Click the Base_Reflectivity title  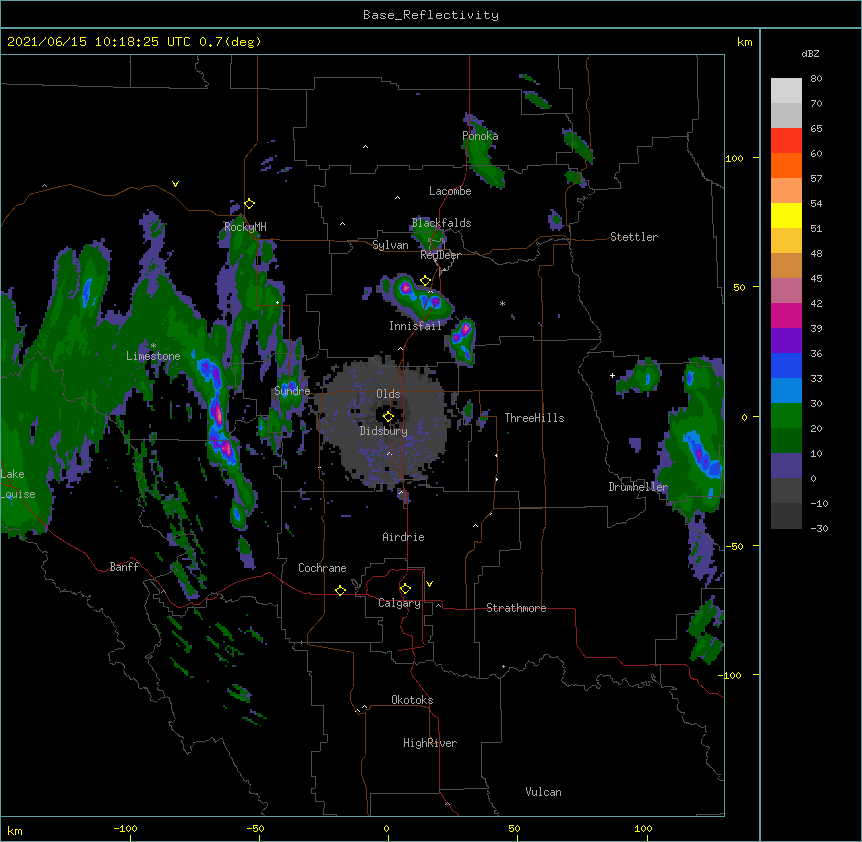pos(431,15)
